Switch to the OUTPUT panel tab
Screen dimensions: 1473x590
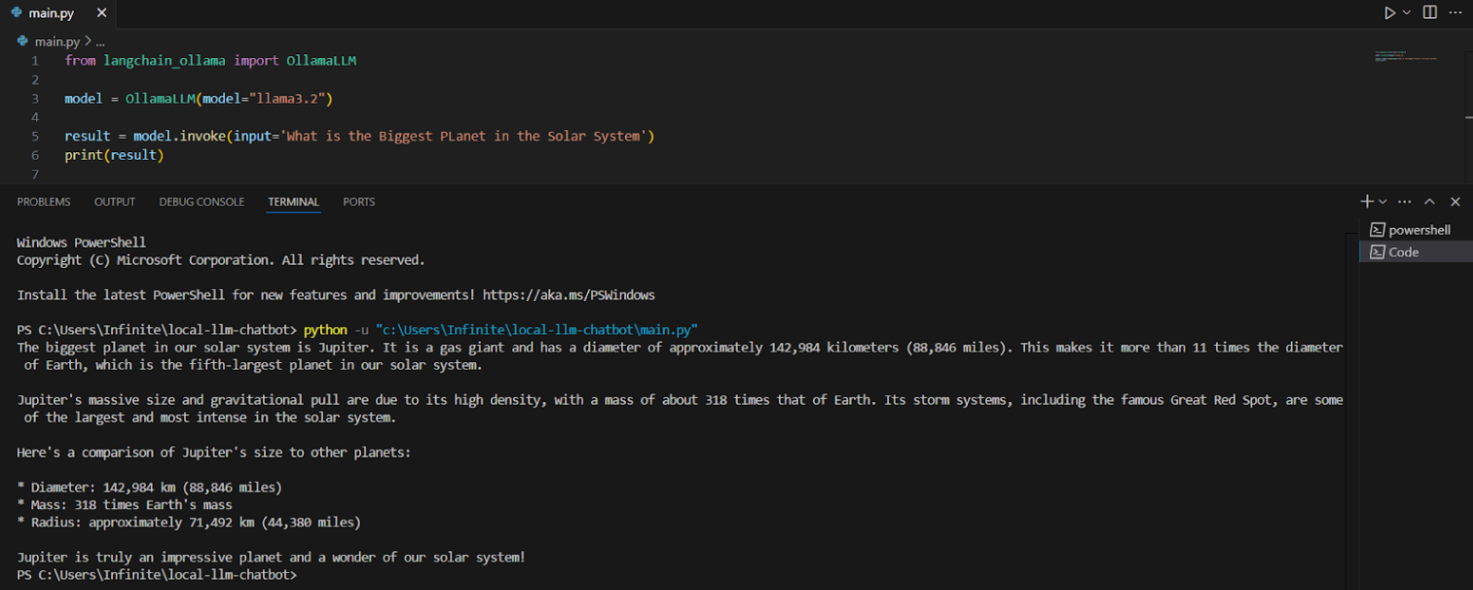(115, 202)
